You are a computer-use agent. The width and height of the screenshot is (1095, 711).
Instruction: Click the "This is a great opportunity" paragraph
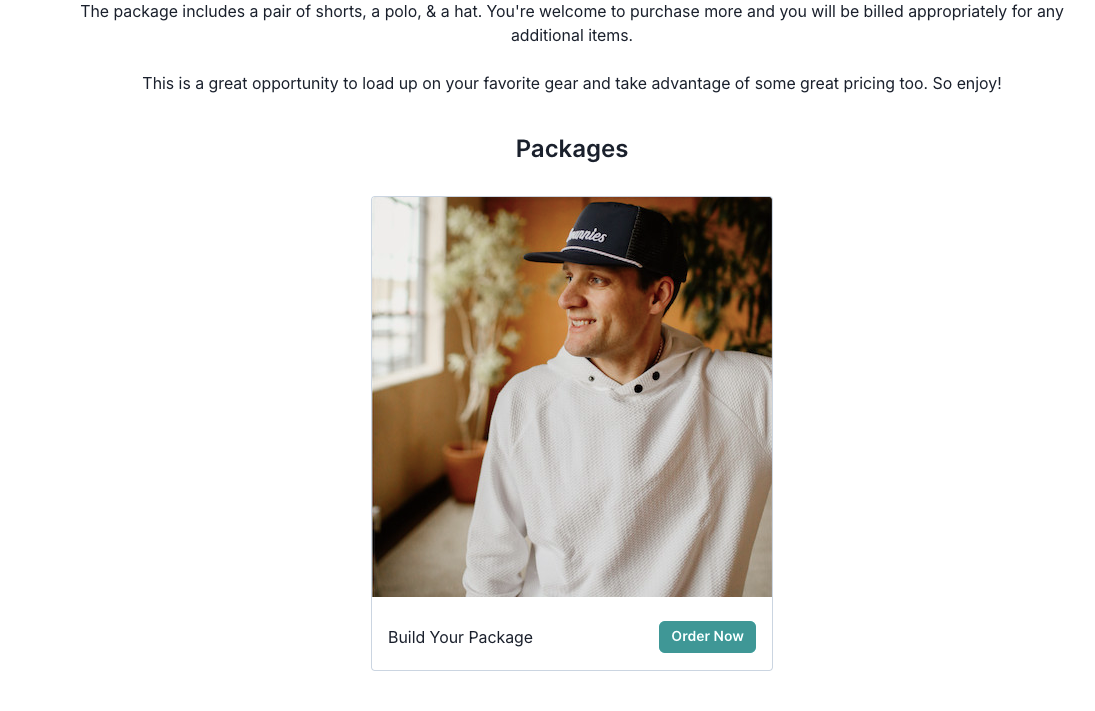571,84
